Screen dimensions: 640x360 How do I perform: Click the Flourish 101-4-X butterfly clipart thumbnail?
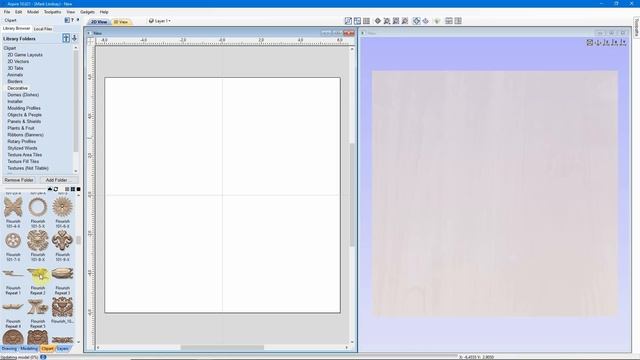pos(13,207)
